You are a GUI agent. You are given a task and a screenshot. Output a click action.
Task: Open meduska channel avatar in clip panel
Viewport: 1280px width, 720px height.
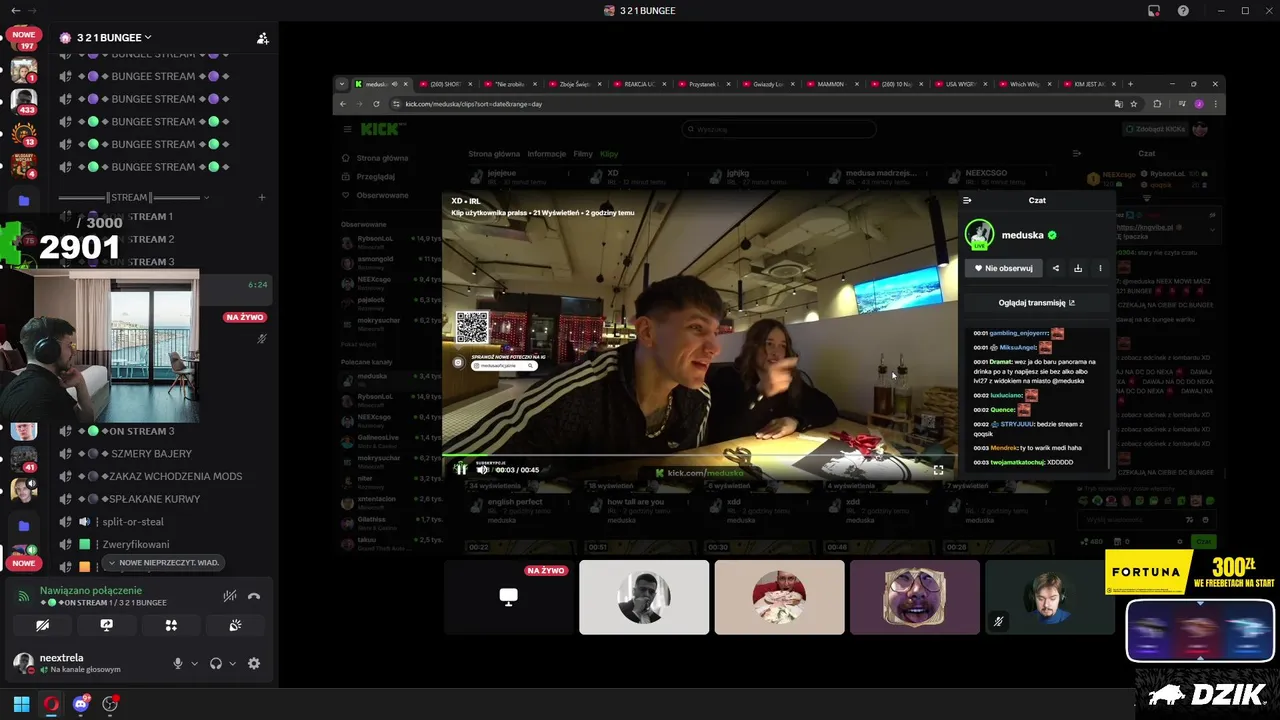click(979, 235)
